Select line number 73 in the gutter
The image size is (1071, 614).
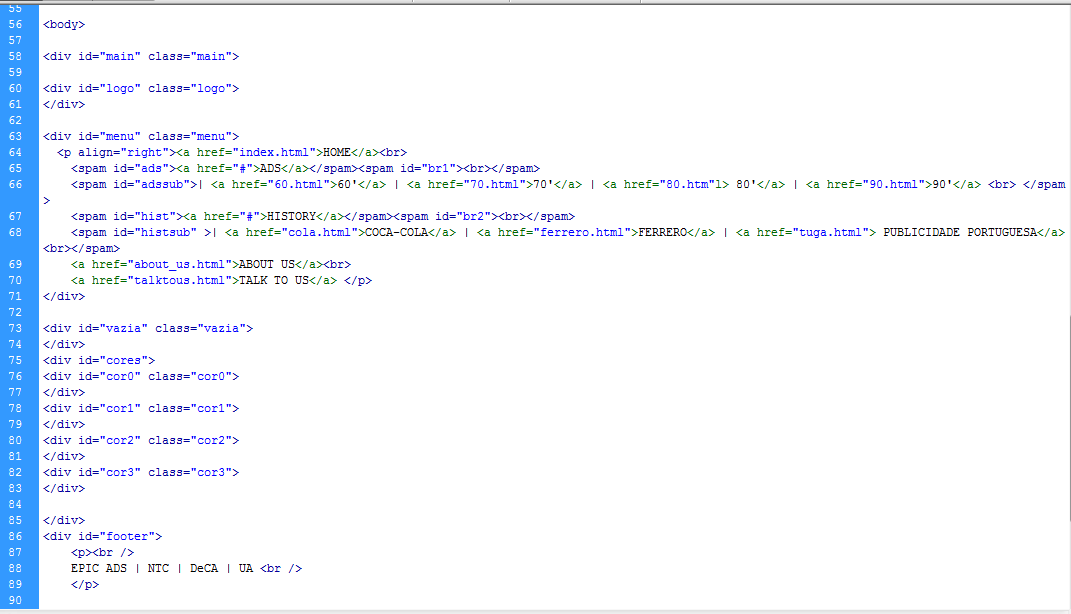pyautogui.click(x=15, y=328)
